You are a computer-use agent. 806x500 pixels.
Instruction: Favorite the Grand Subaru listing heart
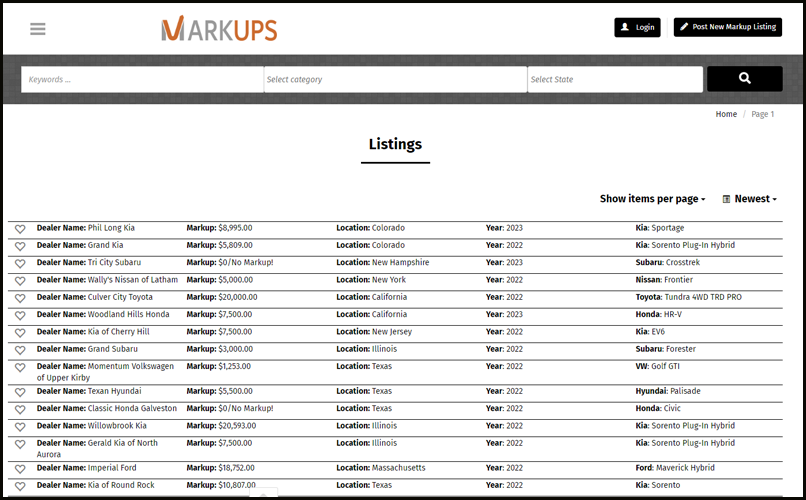coord(20,350)
